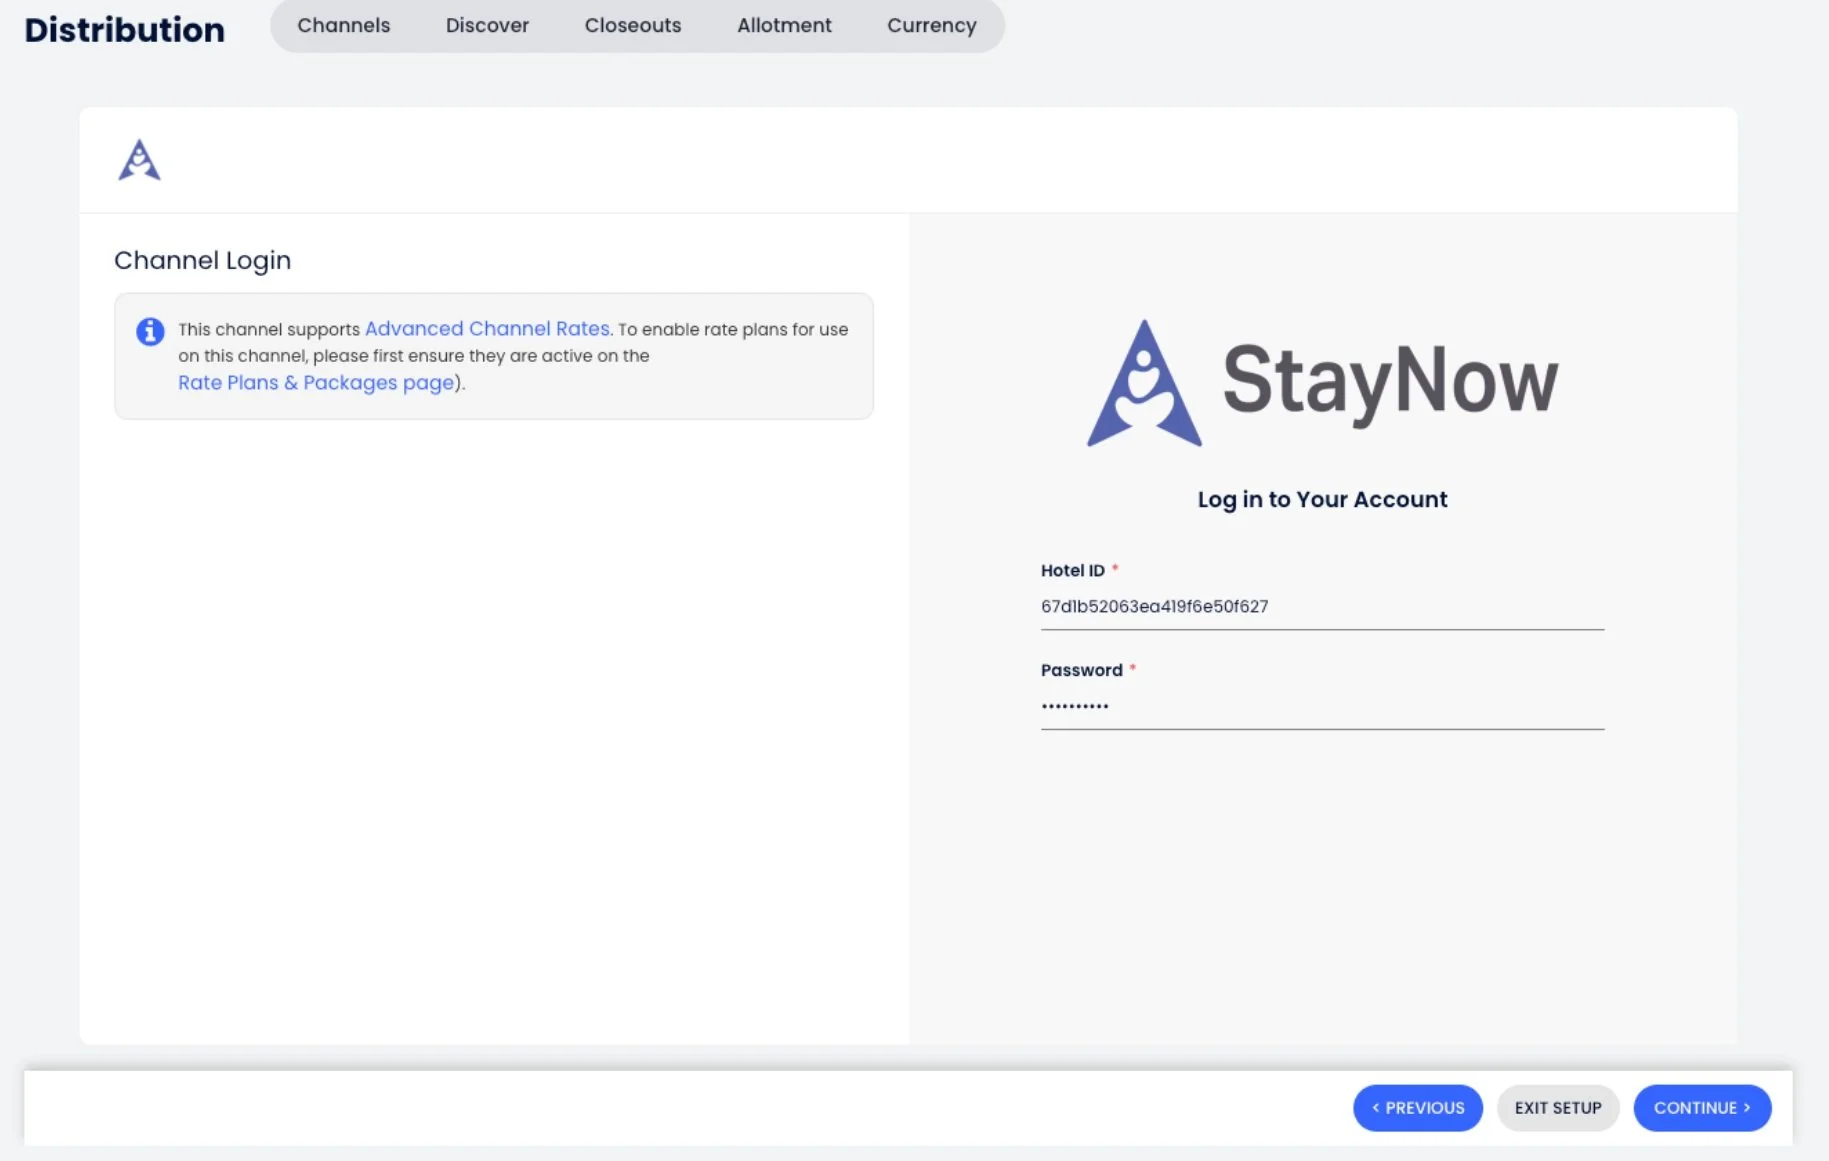The image size is (1829, 1161).
Task: Click the Hotel ID label
Action: click(1072, 570)
